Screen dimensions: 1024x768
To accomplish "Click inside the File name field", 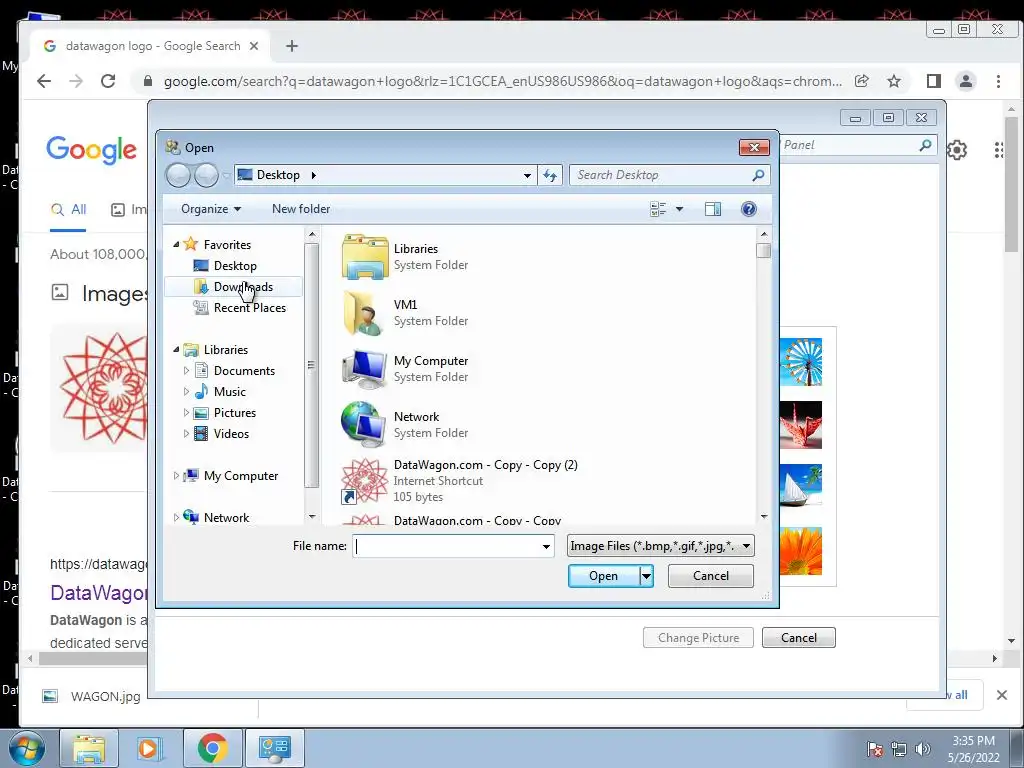I will [446, 546].
